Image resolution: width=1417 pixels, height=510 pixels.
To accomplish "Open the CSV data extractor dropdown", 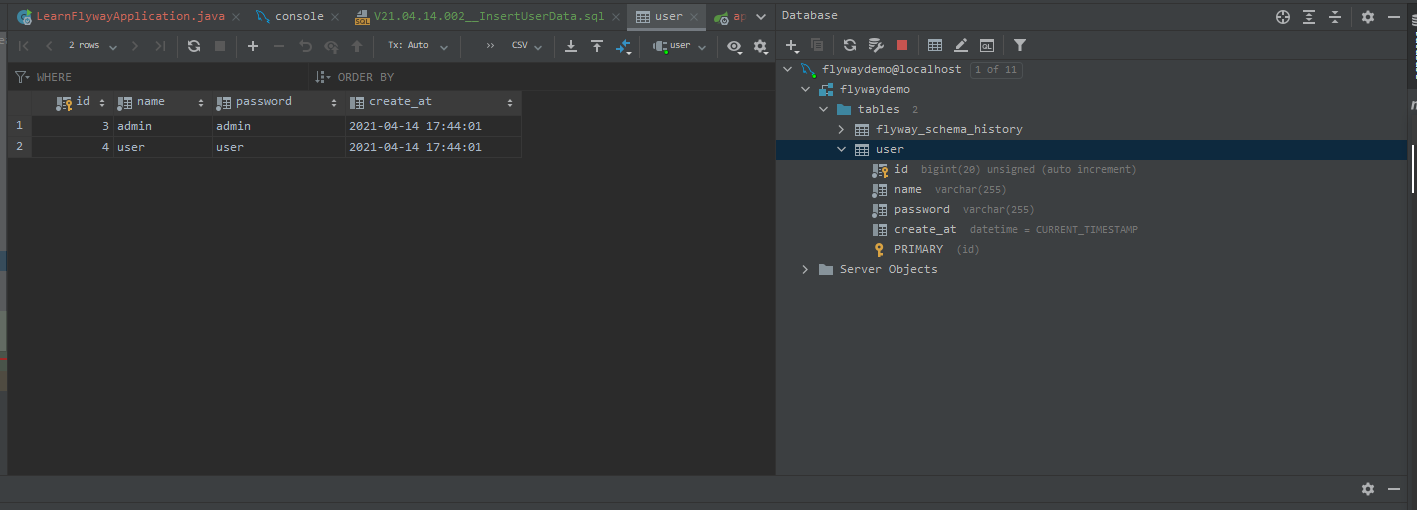I will (527, 46).
